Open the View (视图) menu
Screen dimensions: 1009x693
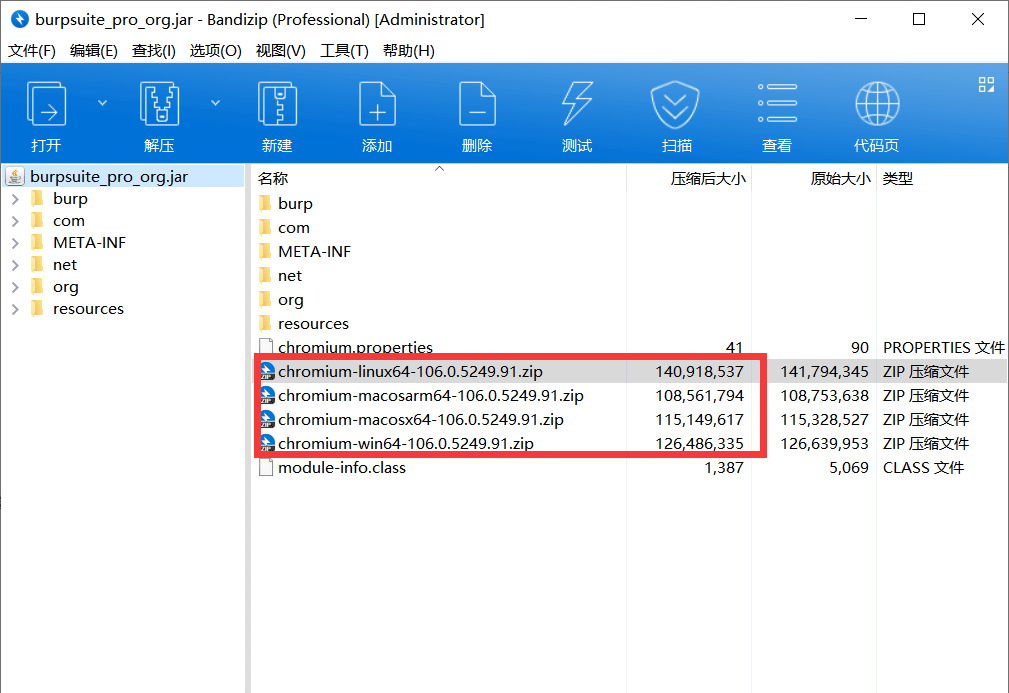281,51
